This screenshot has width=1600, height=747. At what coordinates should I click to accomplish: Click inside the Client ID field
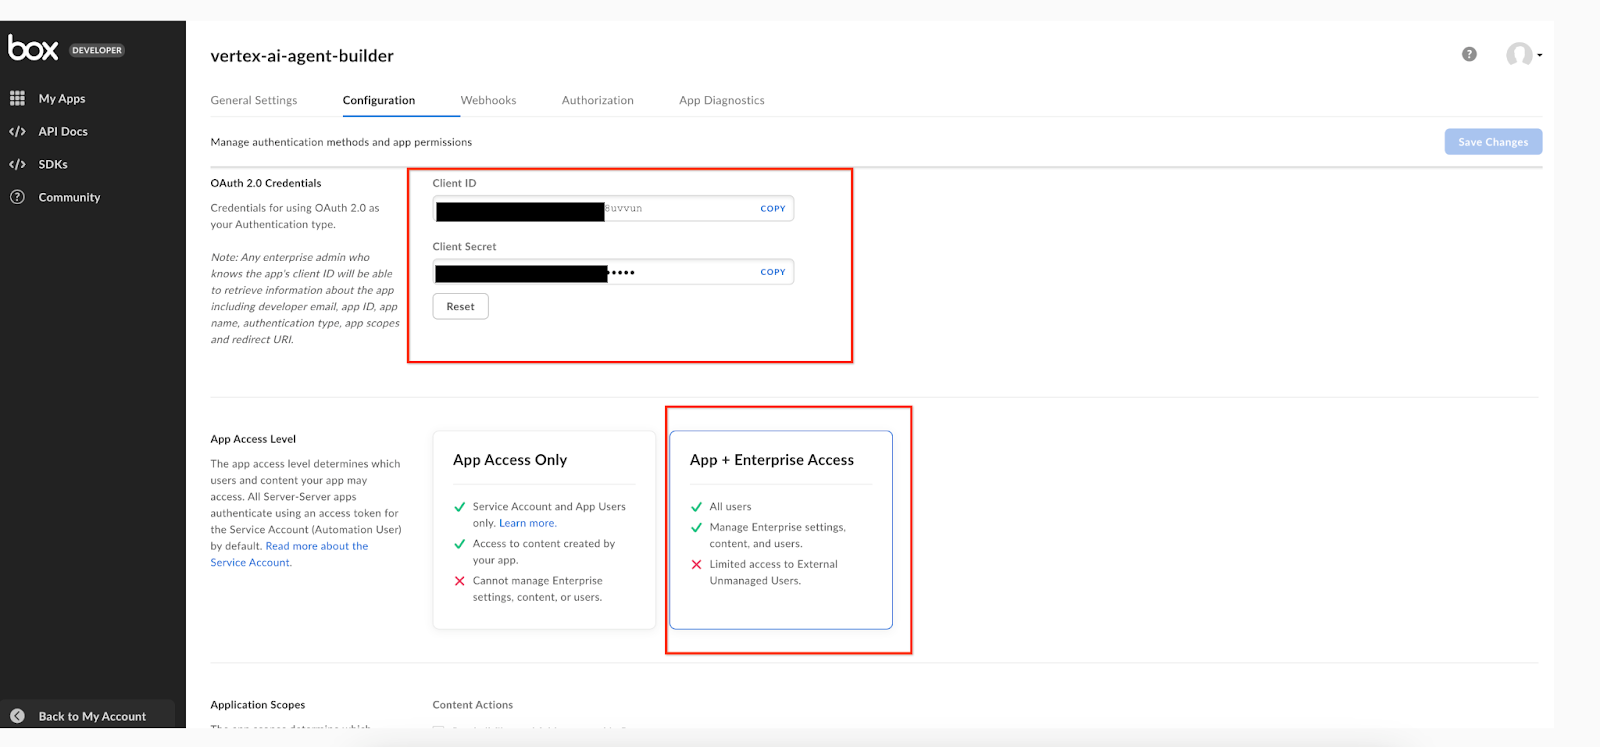(x=680, y=209)
